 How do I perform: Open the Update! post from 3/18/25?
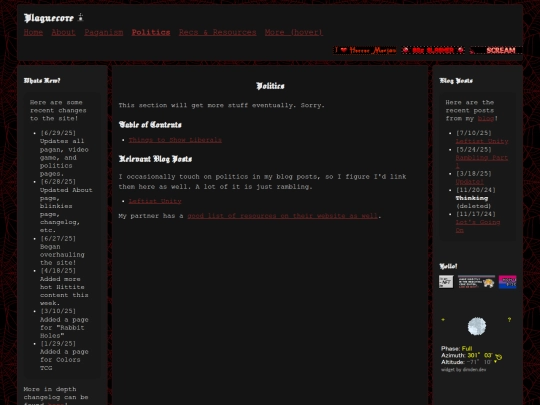(469, 182)
